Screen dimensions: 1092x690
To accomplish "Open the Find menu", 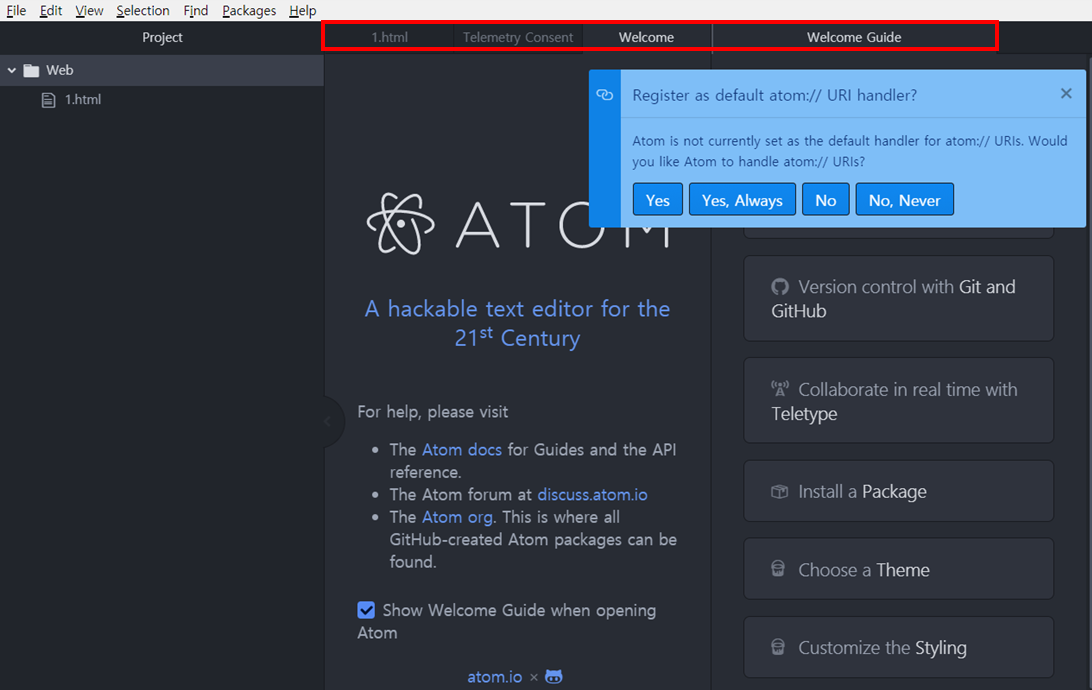I will click(x=196, y=10).
